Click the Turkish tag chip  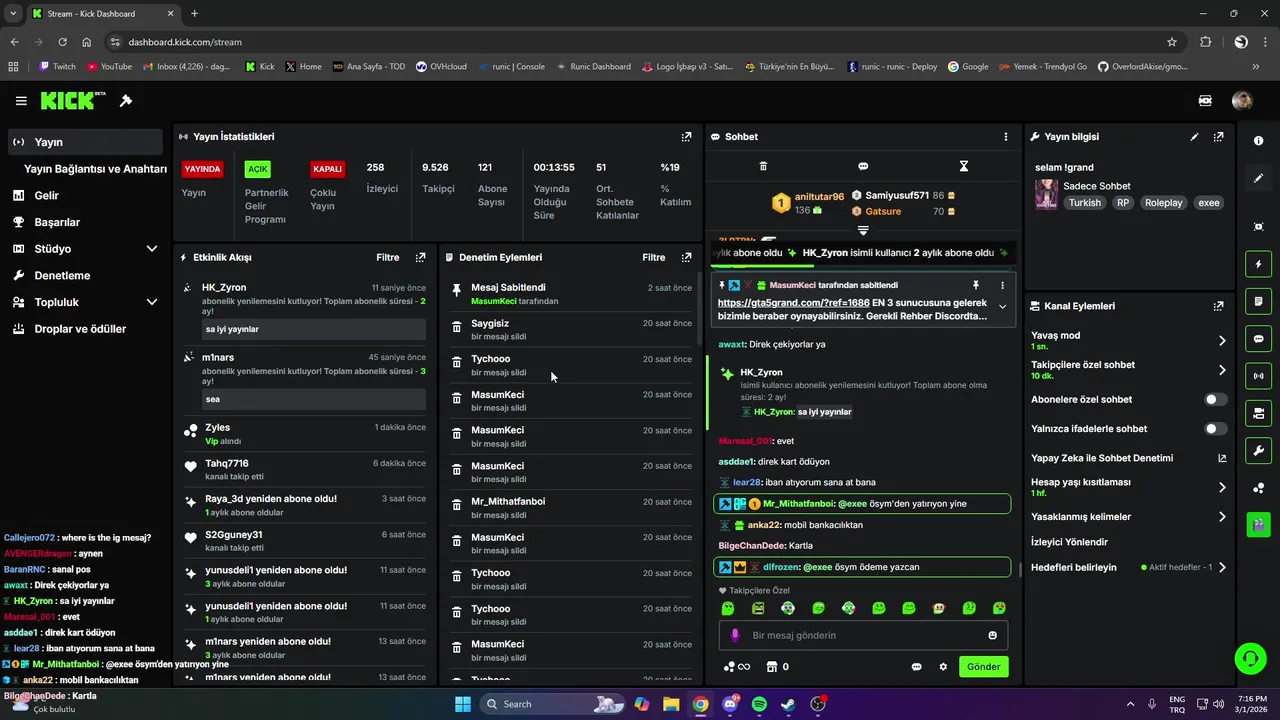point(1084,203)
